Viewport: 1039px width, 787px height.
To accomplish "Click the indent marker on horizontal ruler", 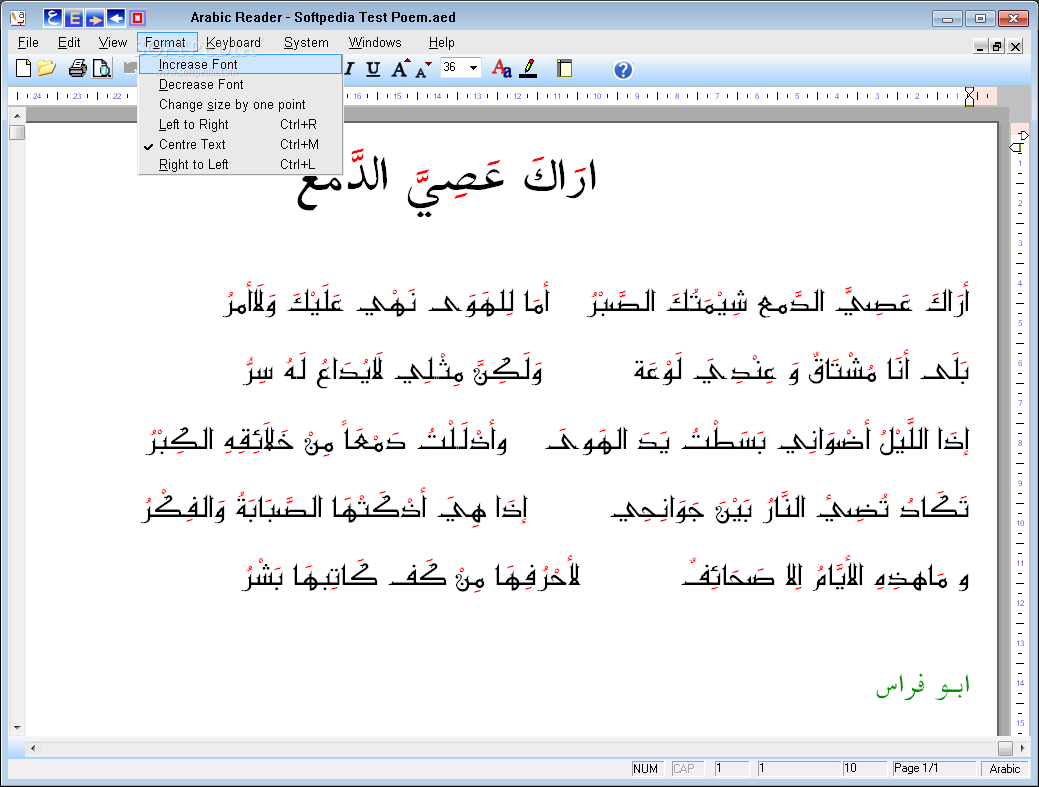I will pyautogui.click(x=969, y=97).
